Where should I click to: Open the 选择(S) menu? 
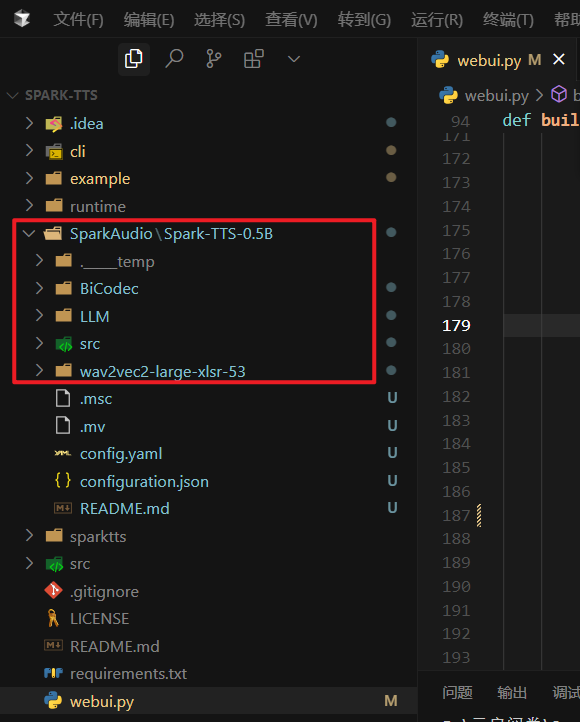[x=219, y=20]
